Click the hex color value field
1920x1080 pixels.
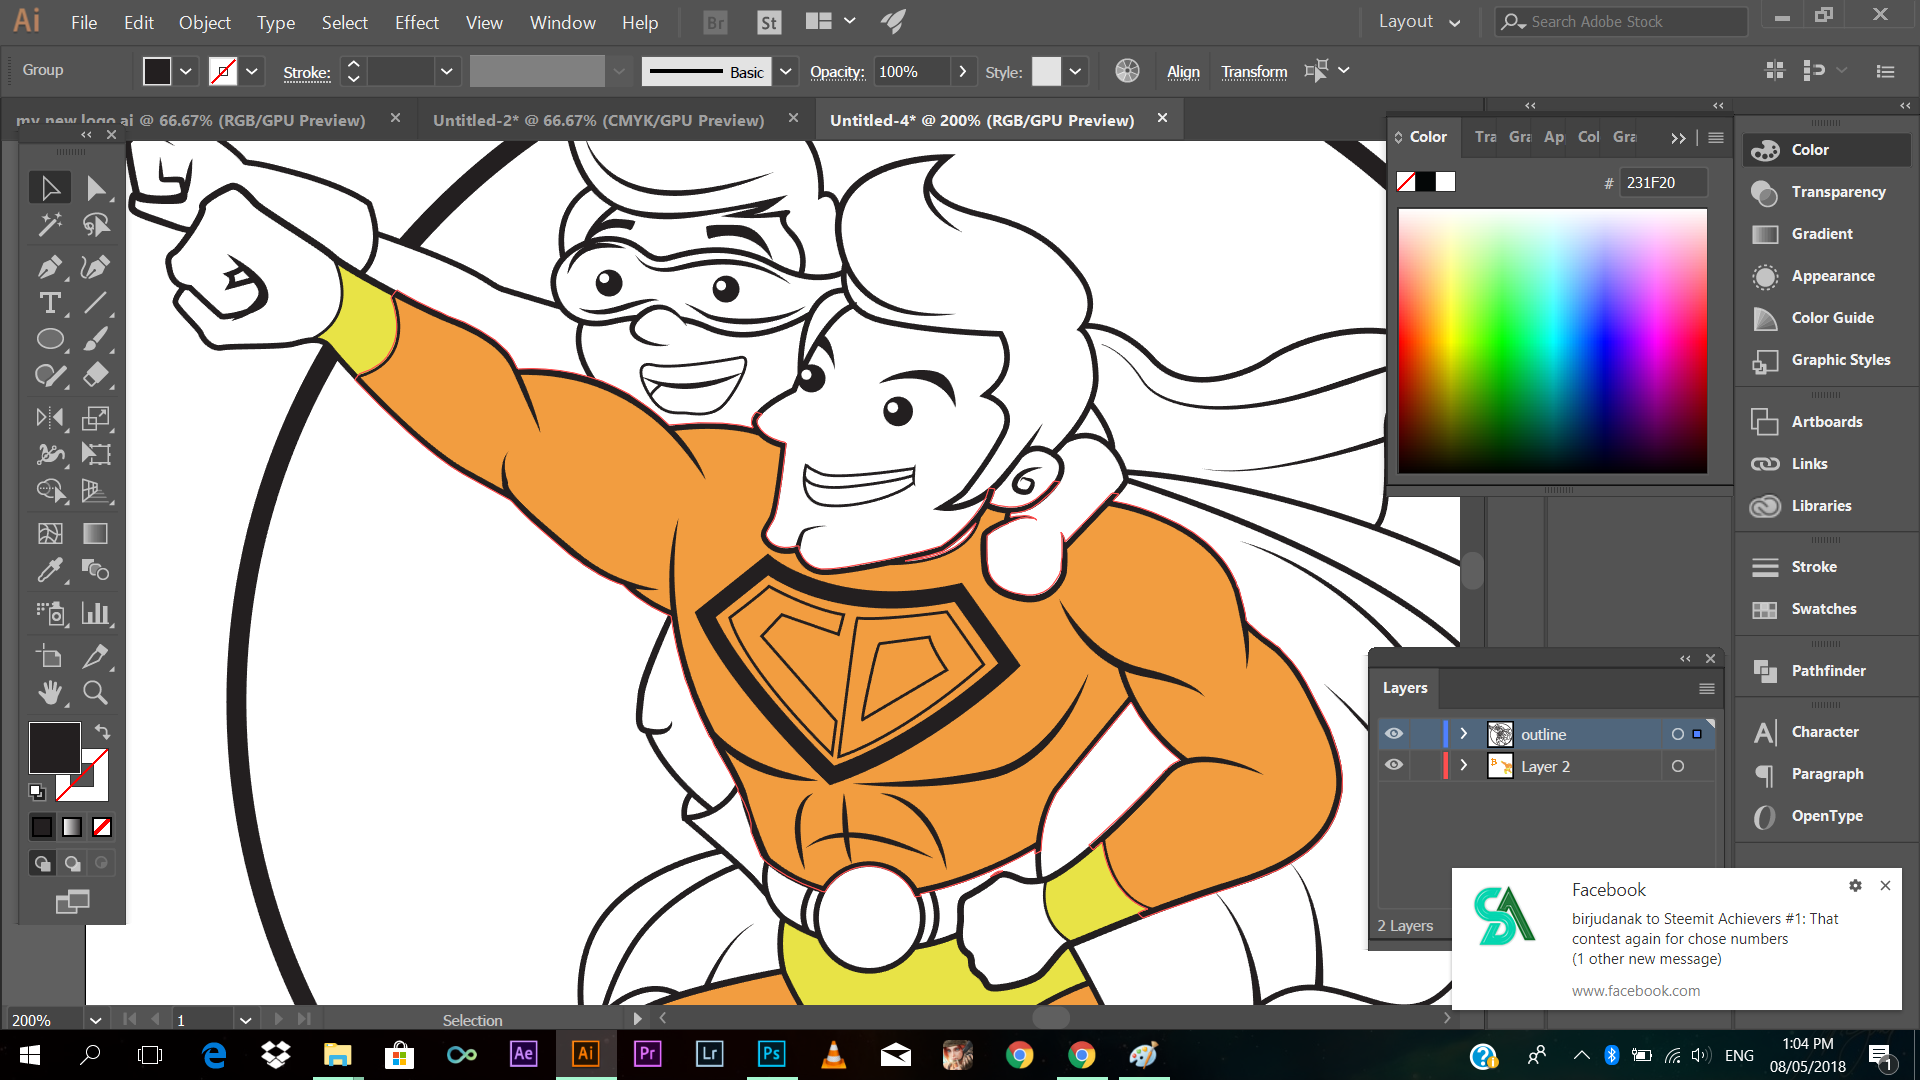(x=1664, y=182)
